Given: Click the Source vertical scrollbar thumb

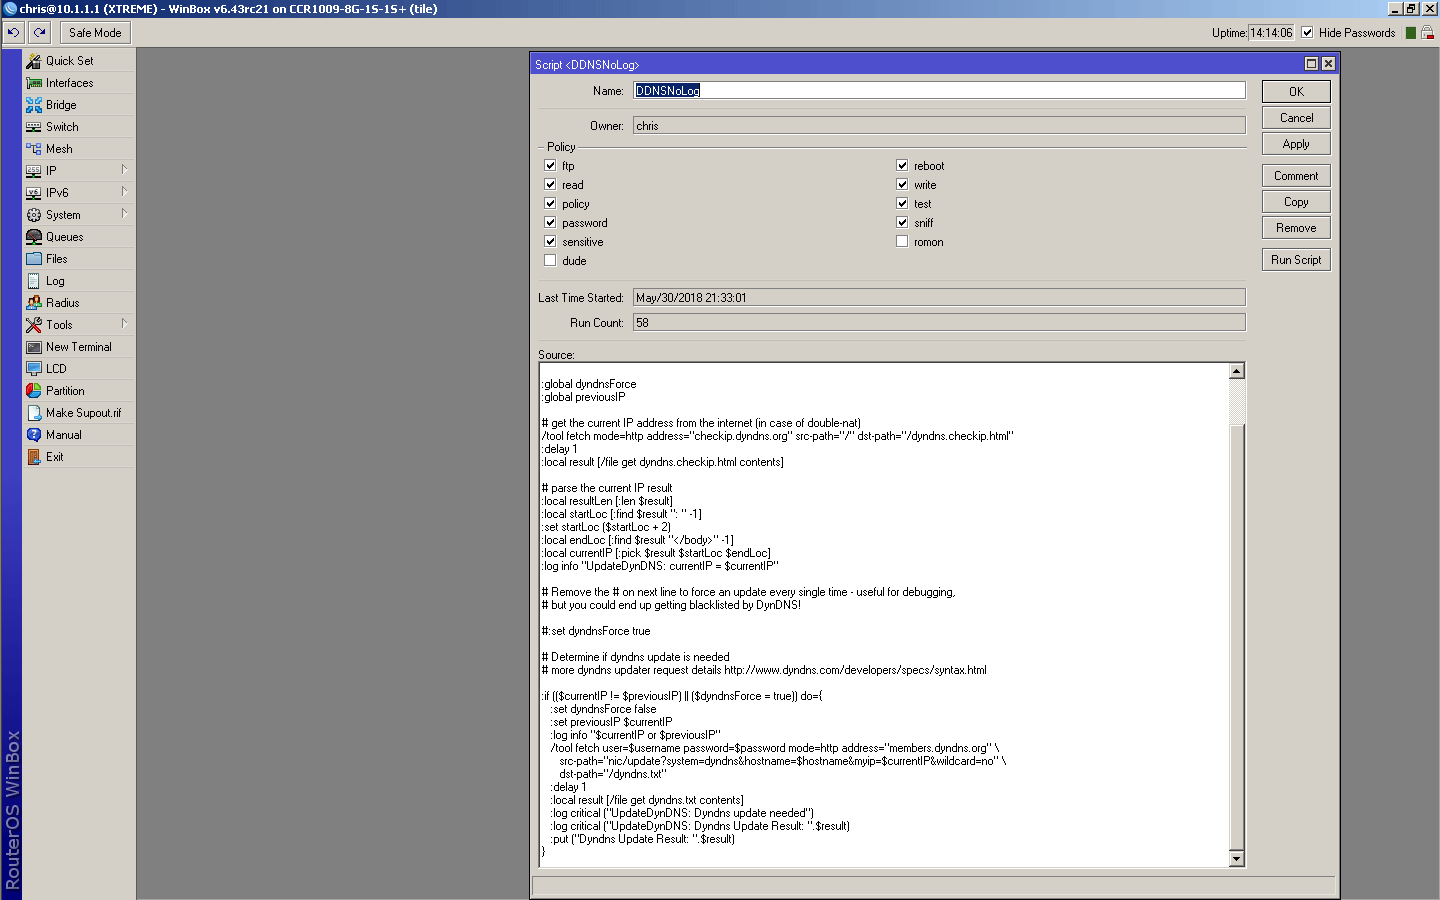Looking at the screenshot, I should (1237, 637).
